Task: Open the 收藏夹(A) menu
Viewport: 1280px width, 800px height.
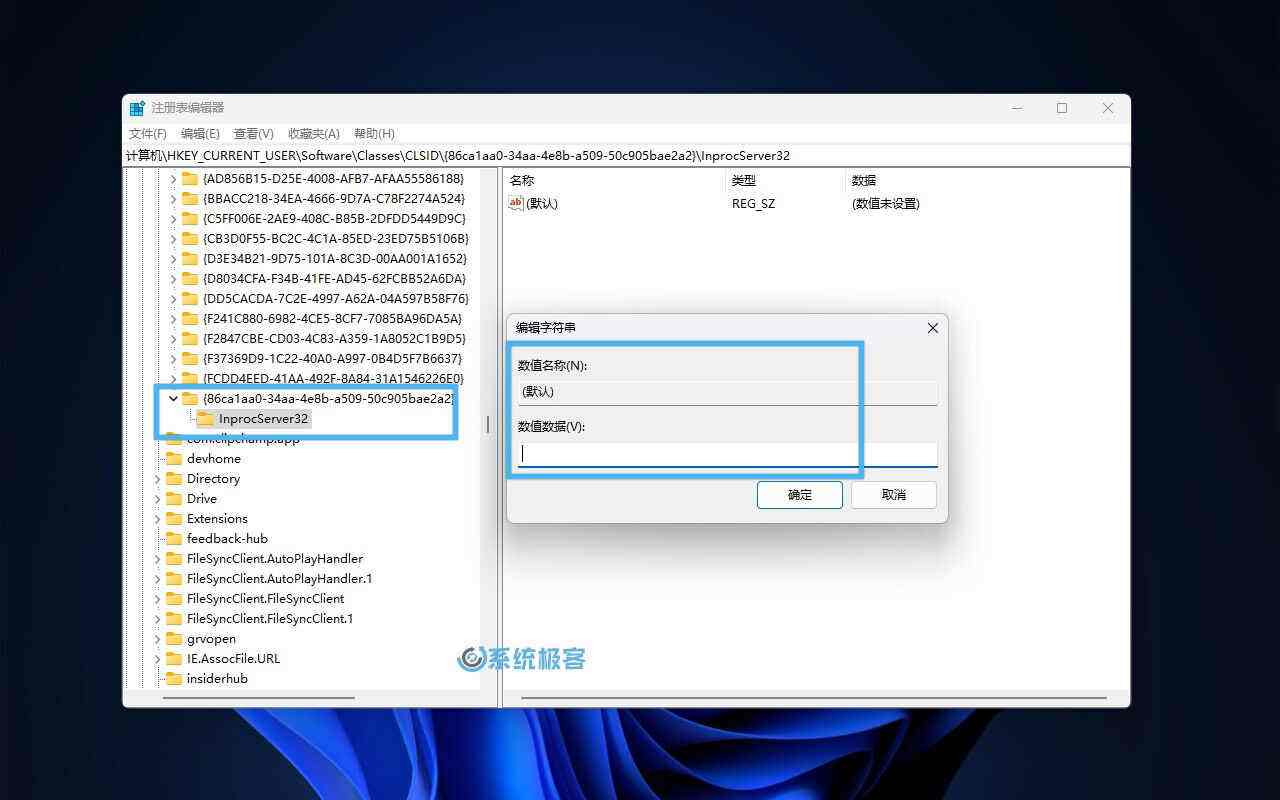Action: click(x=314, y=133)
